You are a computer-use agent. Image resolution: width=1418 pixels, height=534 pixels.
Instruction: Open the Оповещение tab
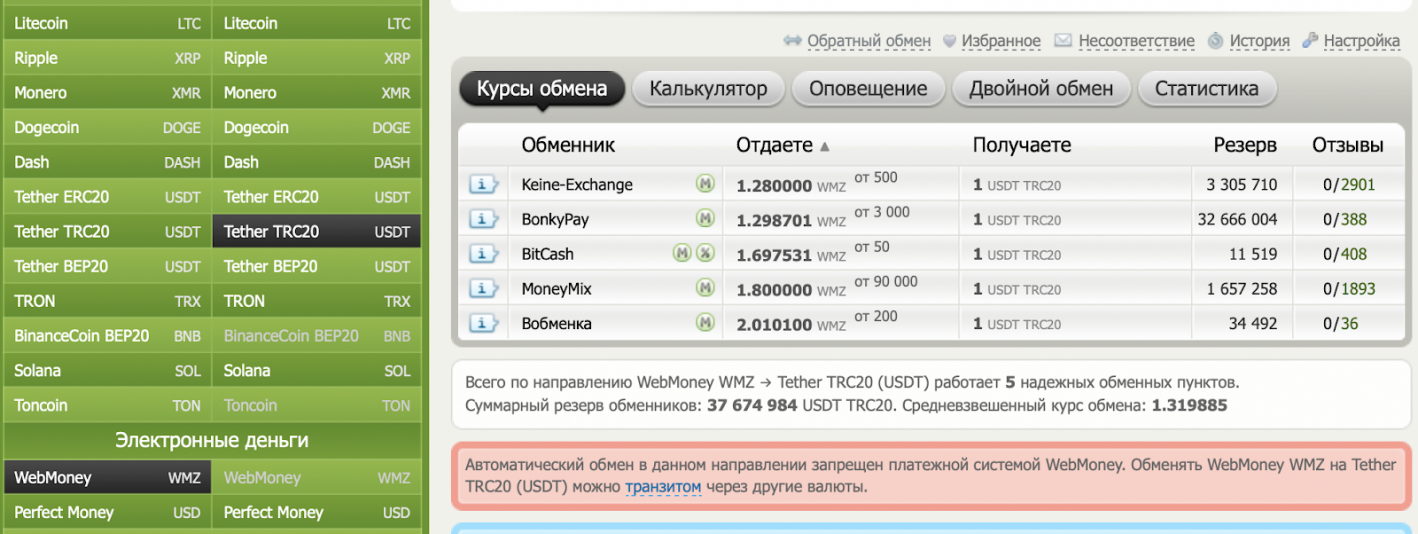[868, 88]
